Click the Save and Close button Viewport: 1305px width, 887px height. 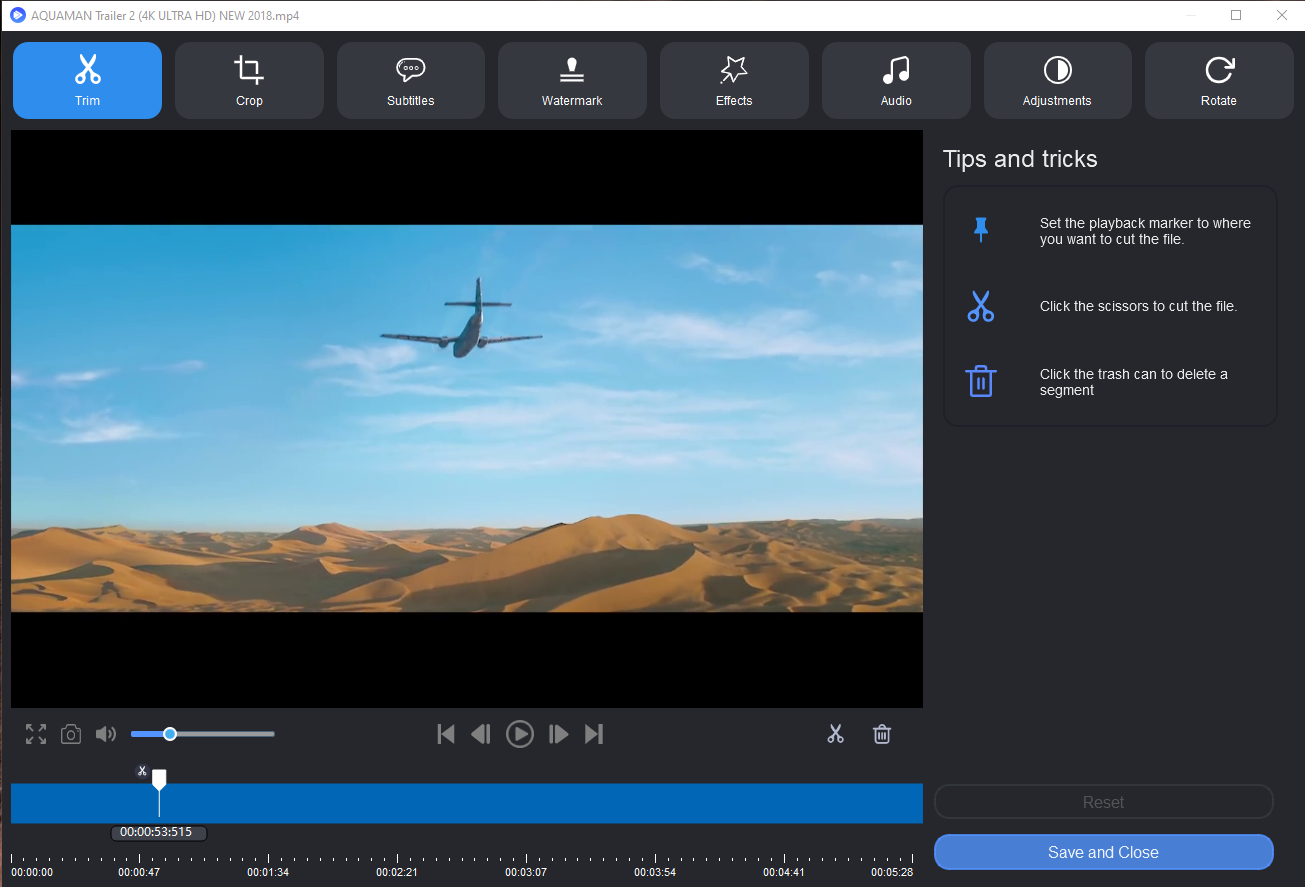[x=1103, y=852]
